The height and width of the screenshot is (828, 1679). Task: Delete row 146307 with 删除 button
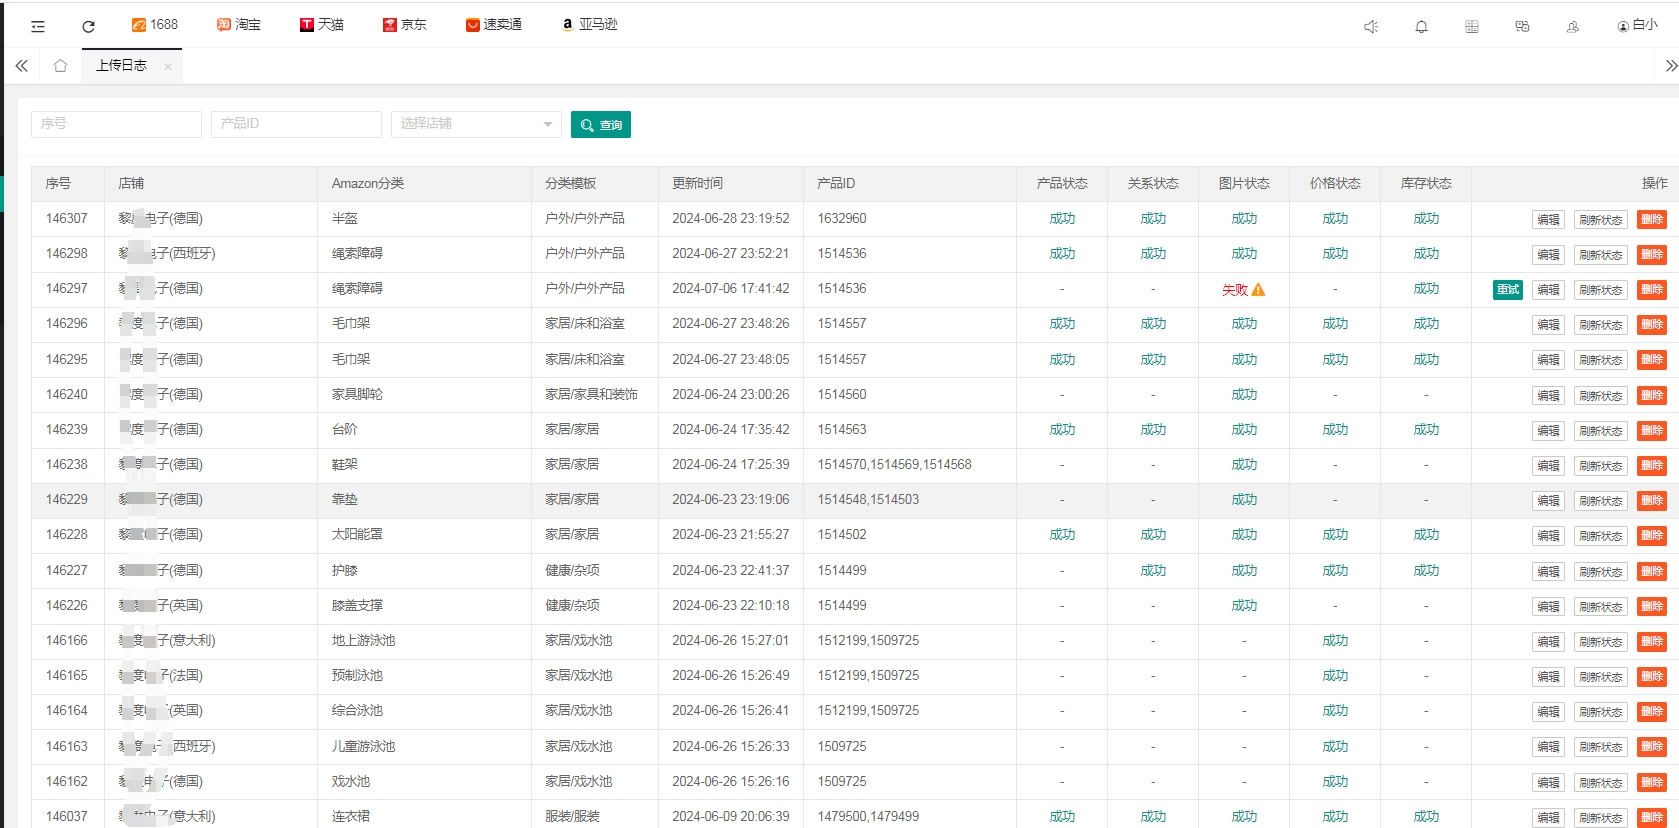pos(1651,220)
